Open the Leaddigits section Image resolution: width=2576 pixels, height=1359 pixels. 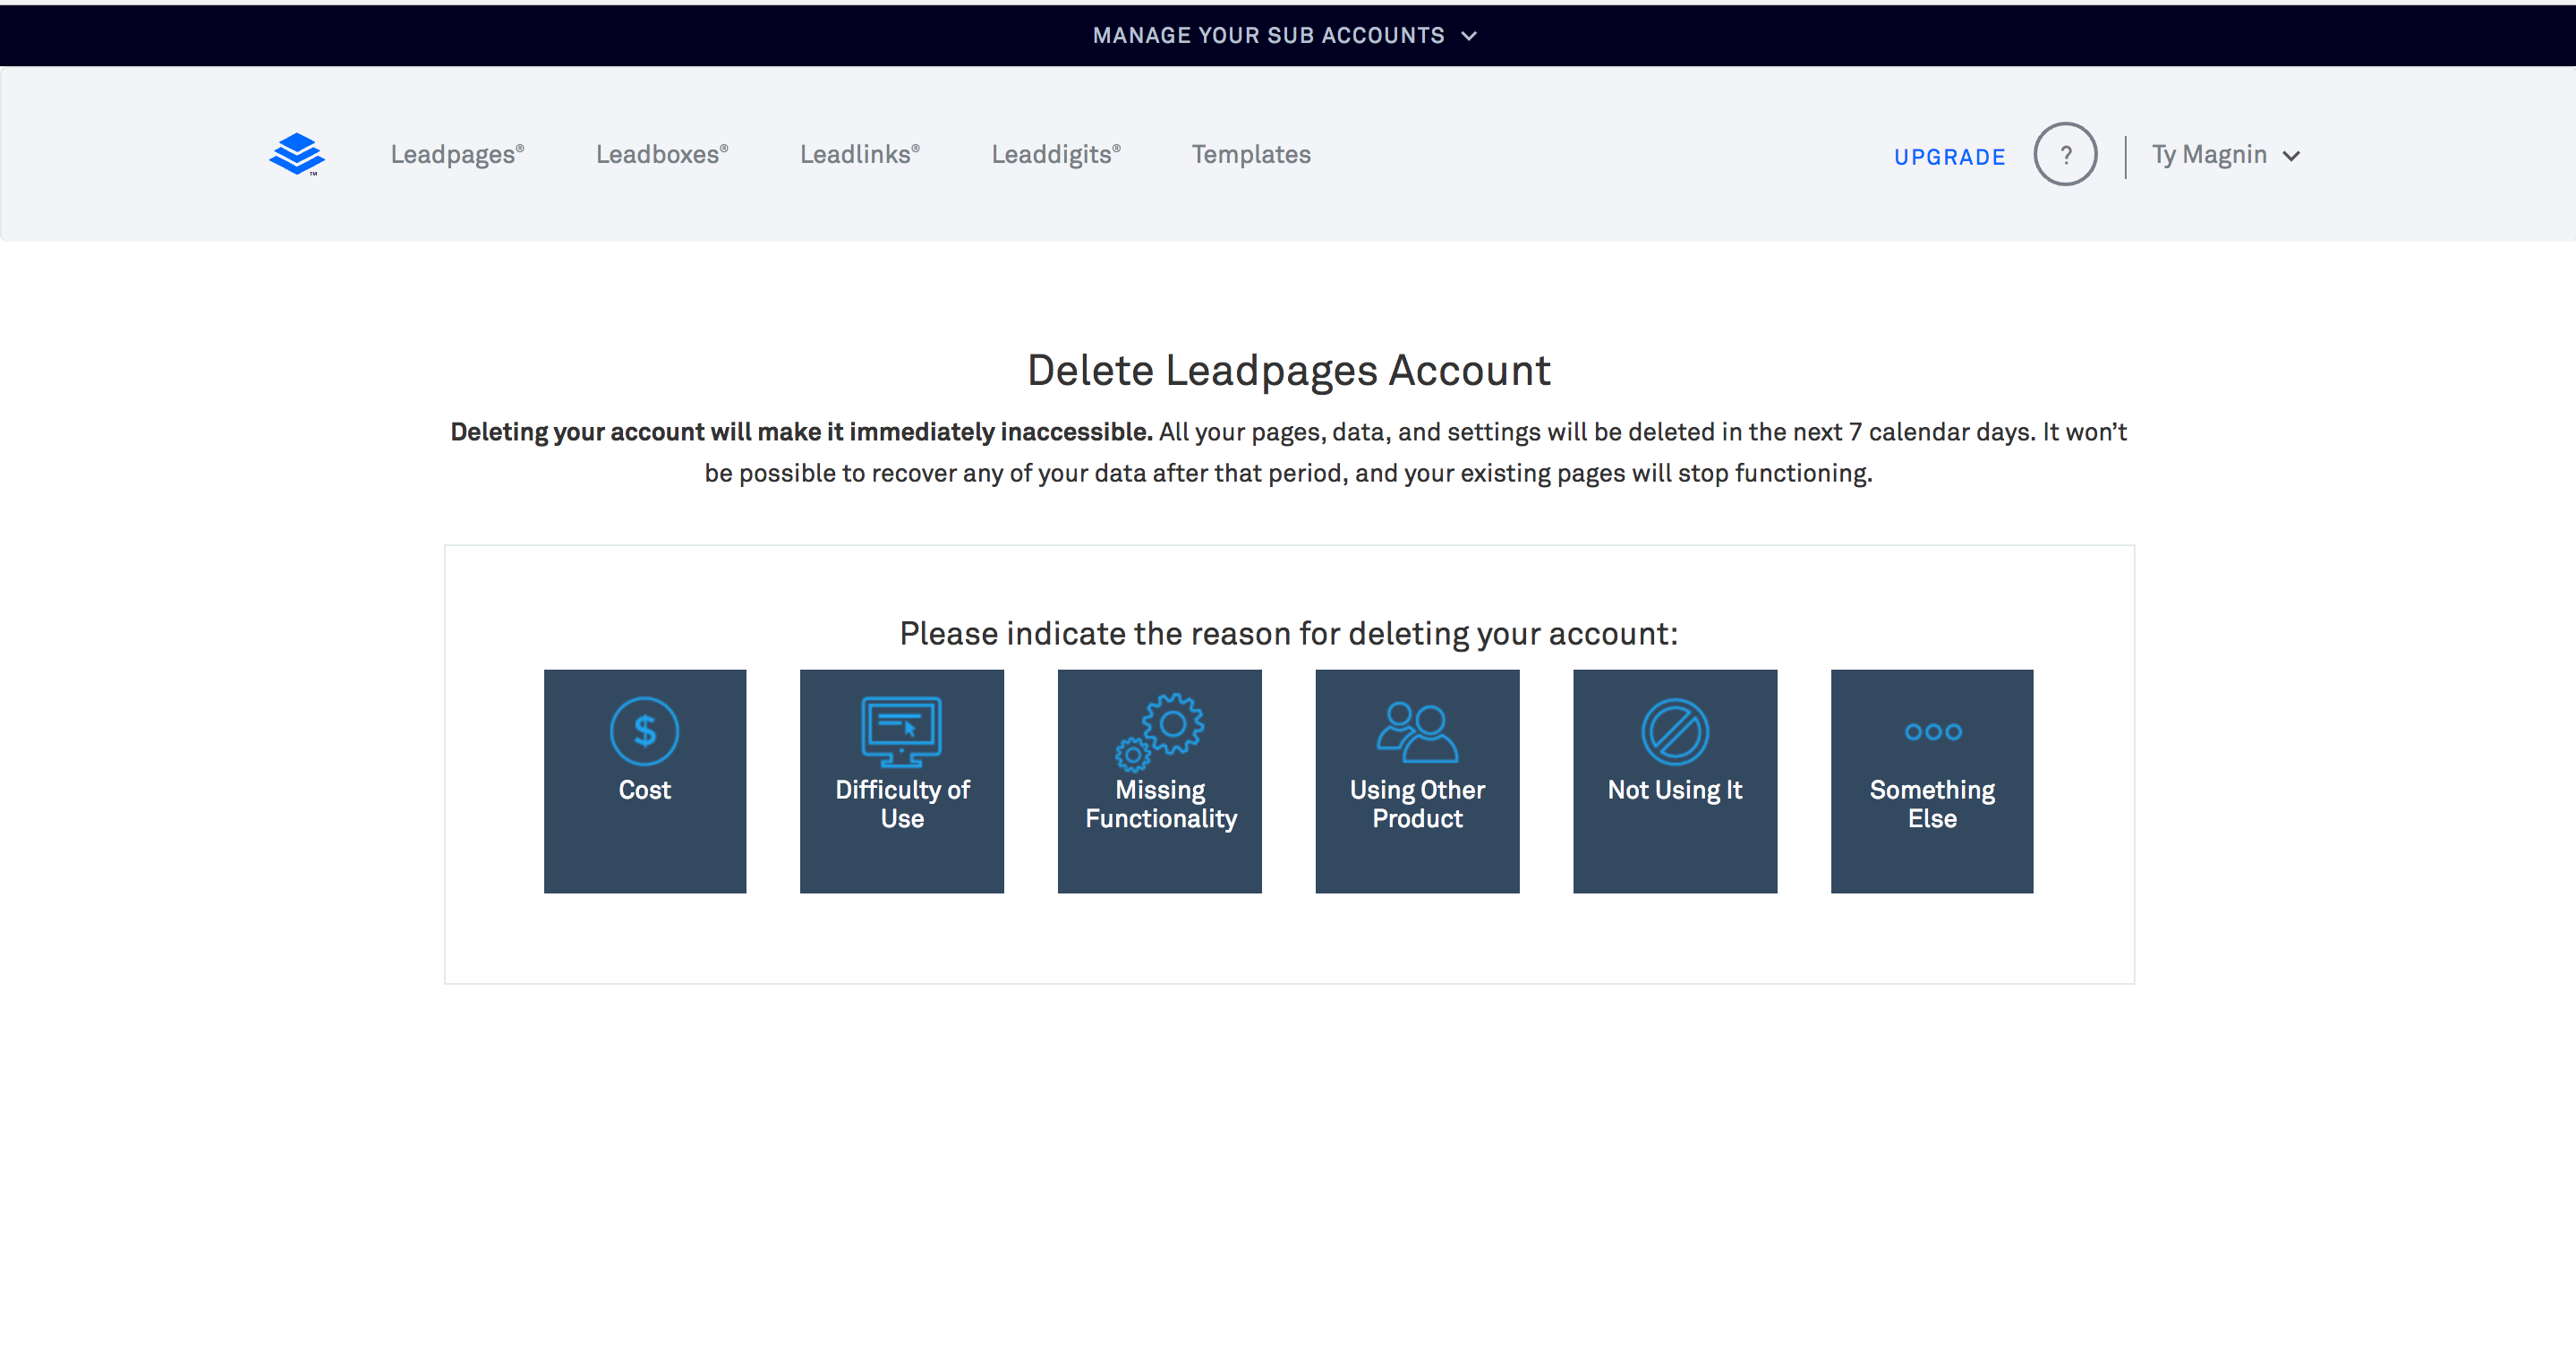[x=1056, y=155]
